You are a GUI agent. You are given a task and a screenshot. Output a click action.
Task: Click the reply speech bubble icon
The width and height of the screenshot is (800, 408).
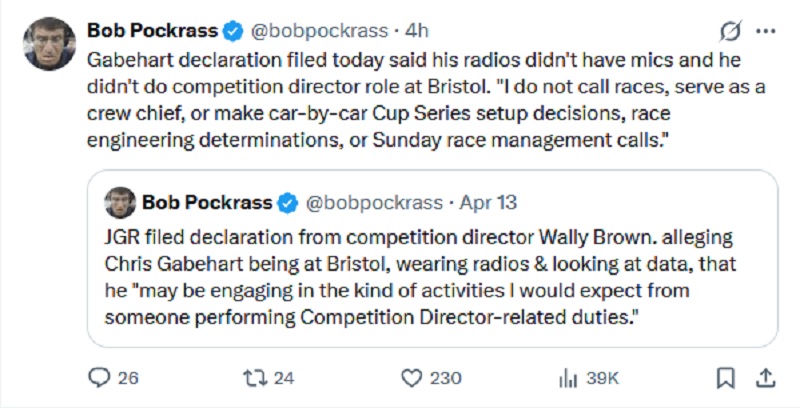[x=101, y=377]
